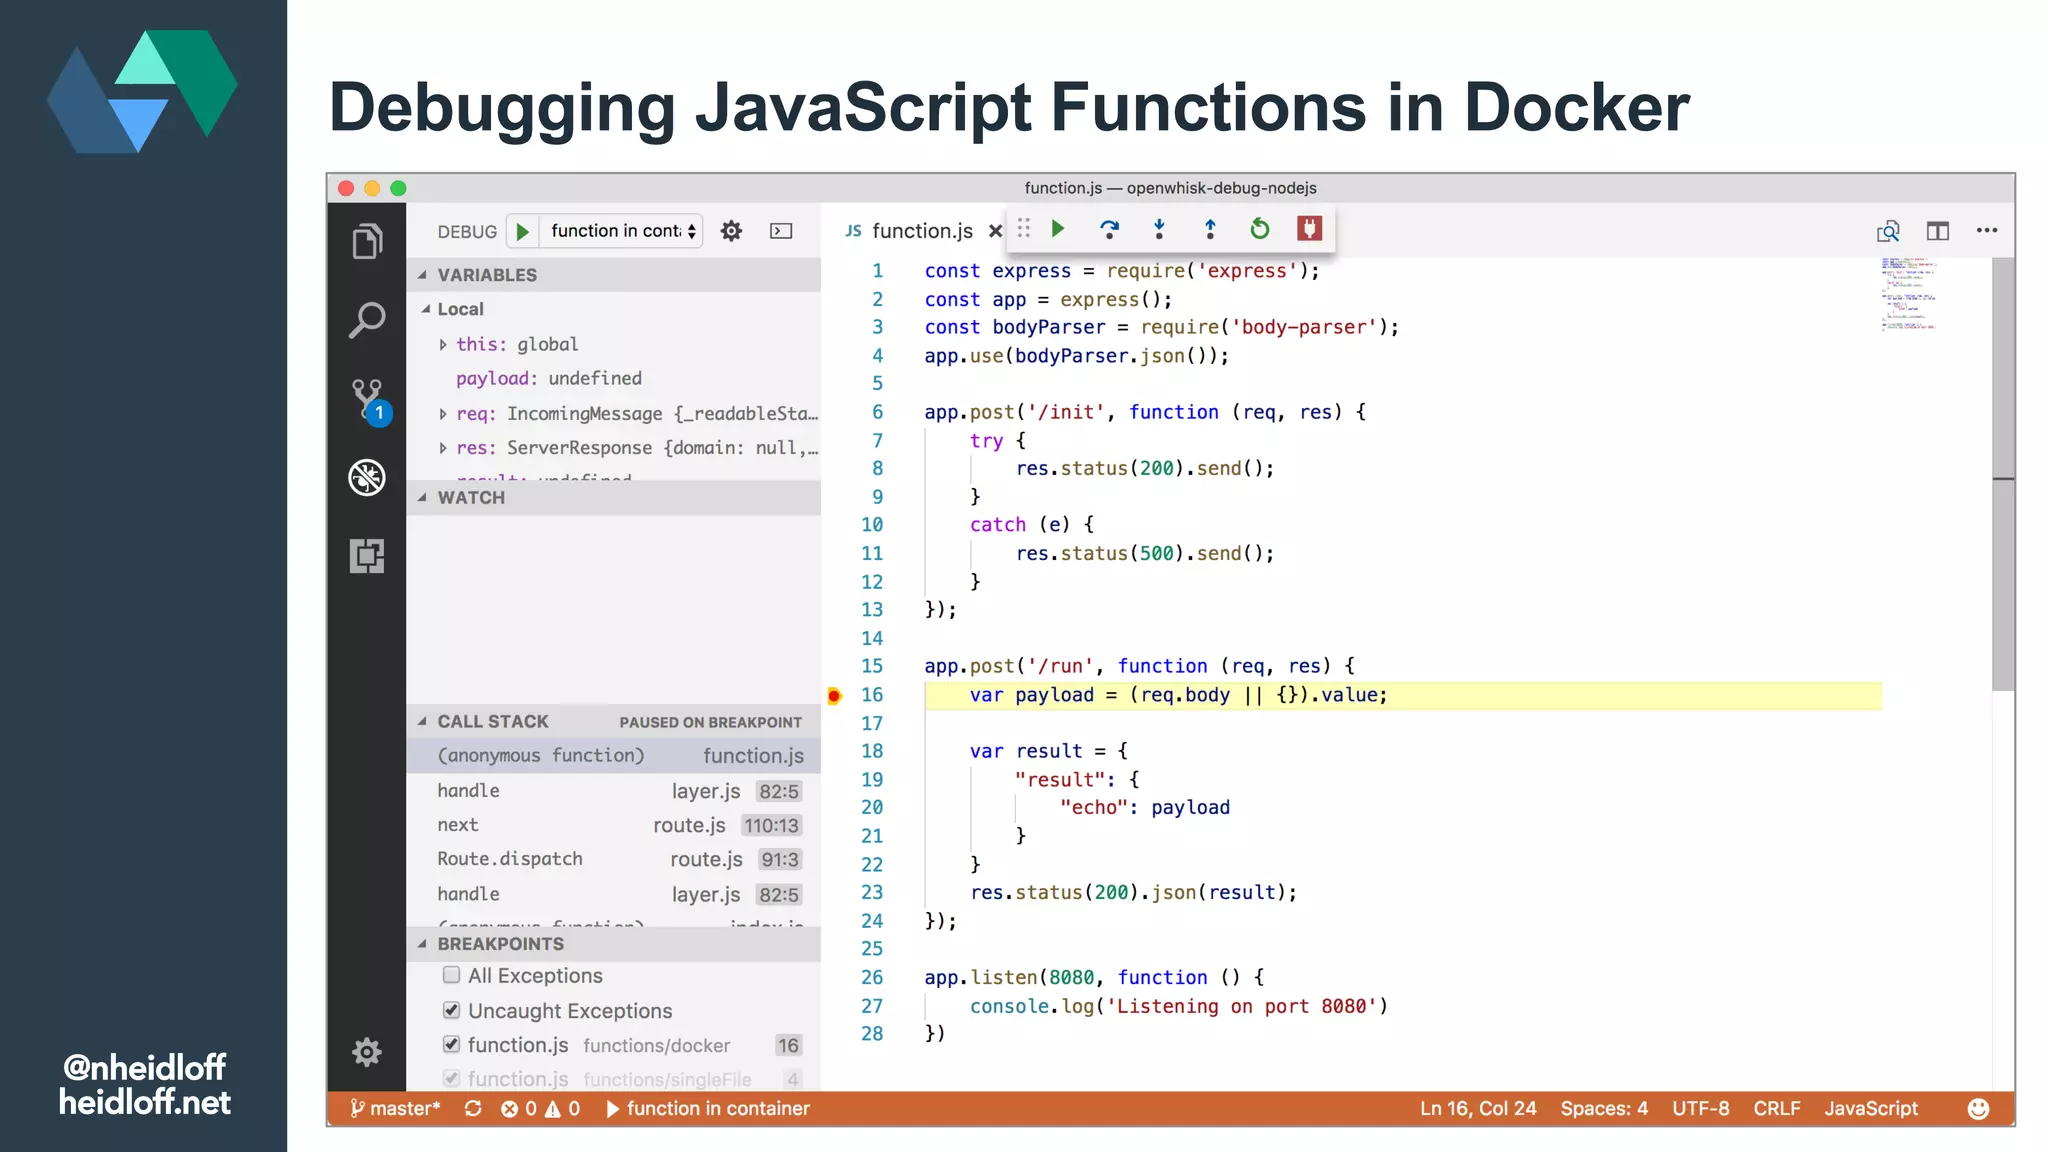Click line 27 console.log statement
The width and height of the screenshot is (2048, 1152).
(x=1179, y=1006)
